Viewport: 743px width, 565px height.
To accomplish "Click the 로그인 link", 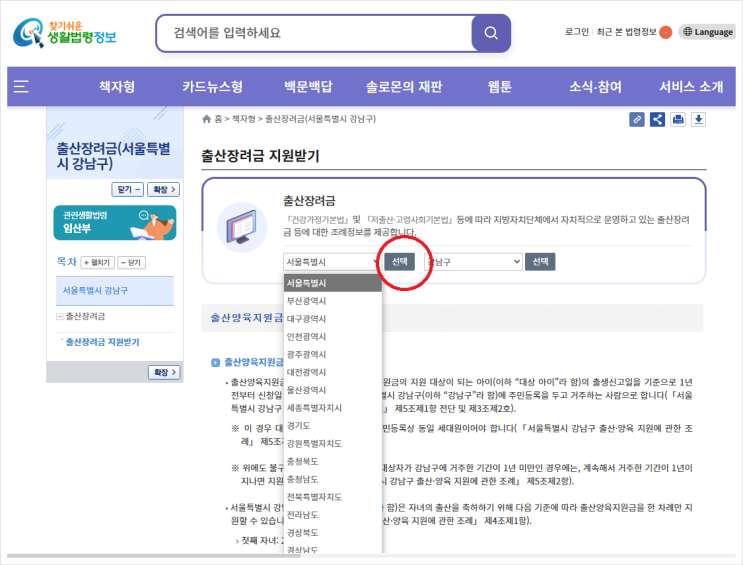I will tap(577, 32).
